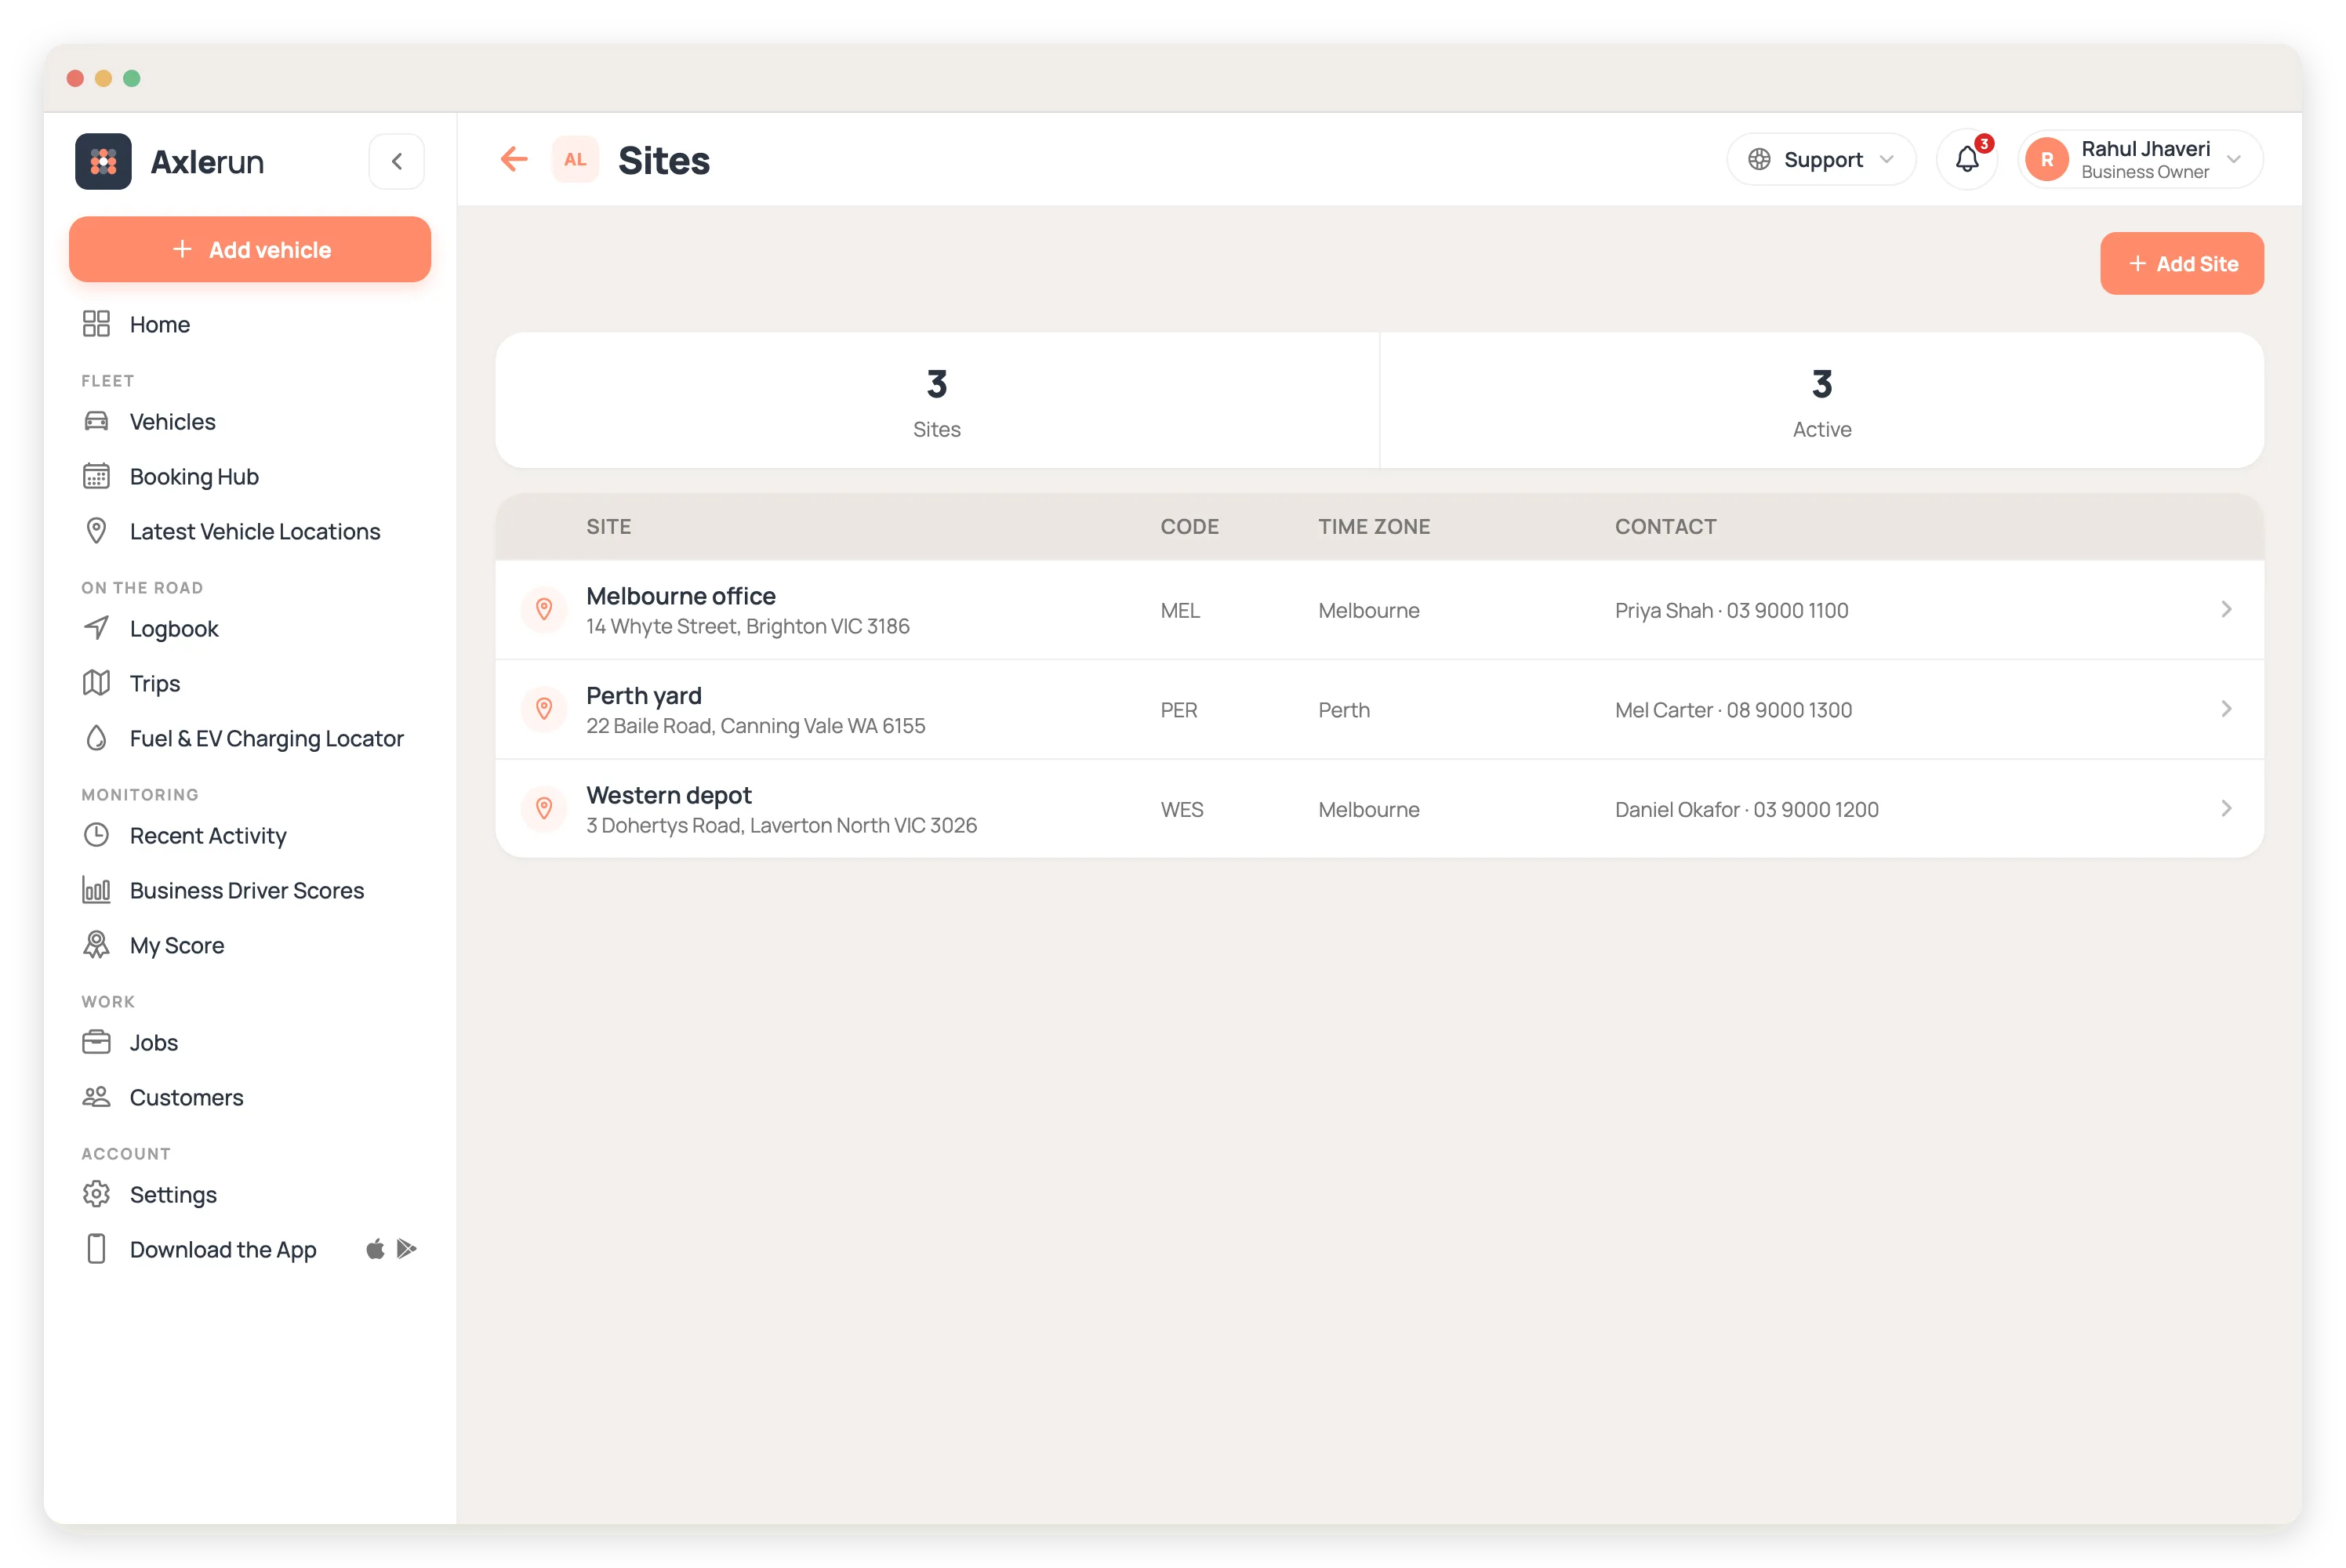Click the Add Site button

pos(2182,263)
